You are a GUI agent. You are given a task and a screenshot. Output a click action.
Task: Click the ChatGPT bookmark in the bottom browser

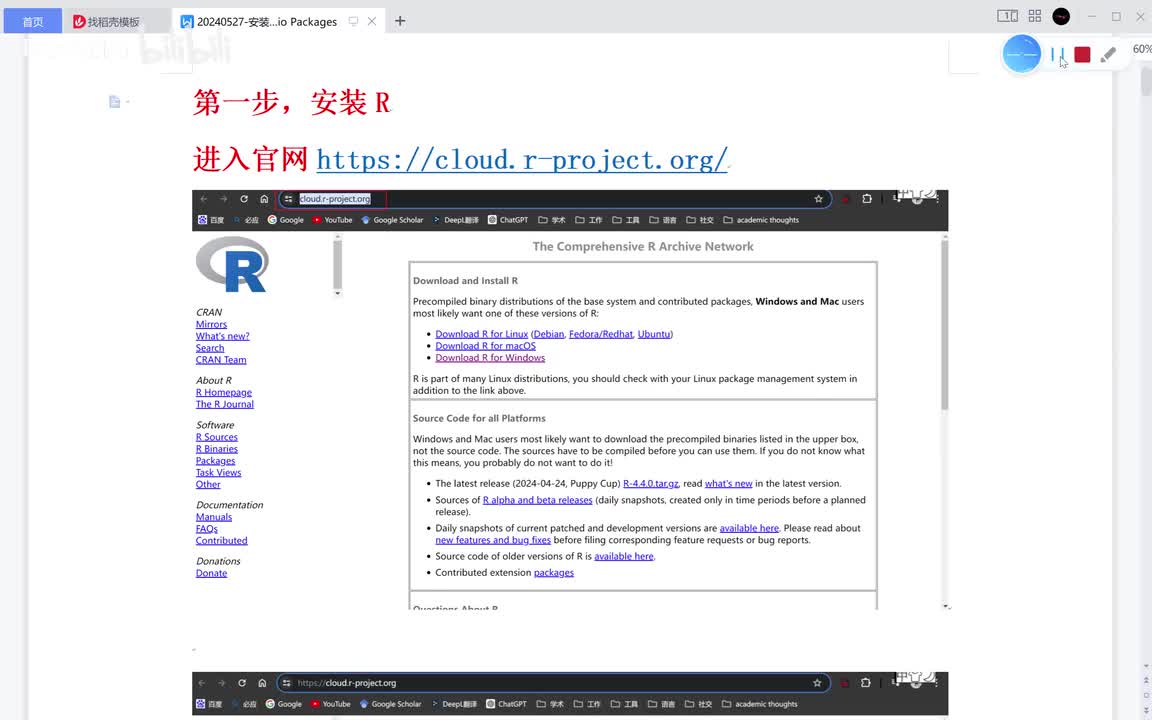[506, 704]
